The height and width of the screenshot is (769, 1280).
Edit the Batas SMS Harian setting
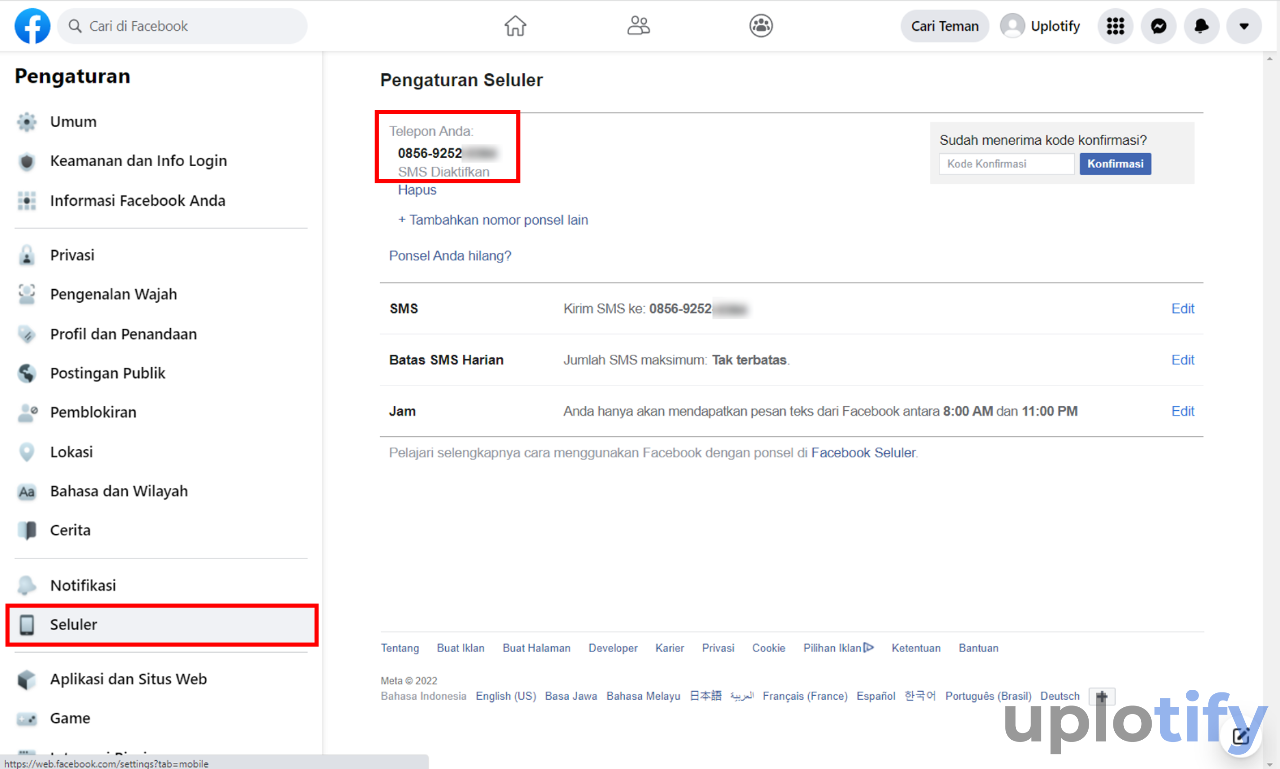click(x=1183, y=360)
